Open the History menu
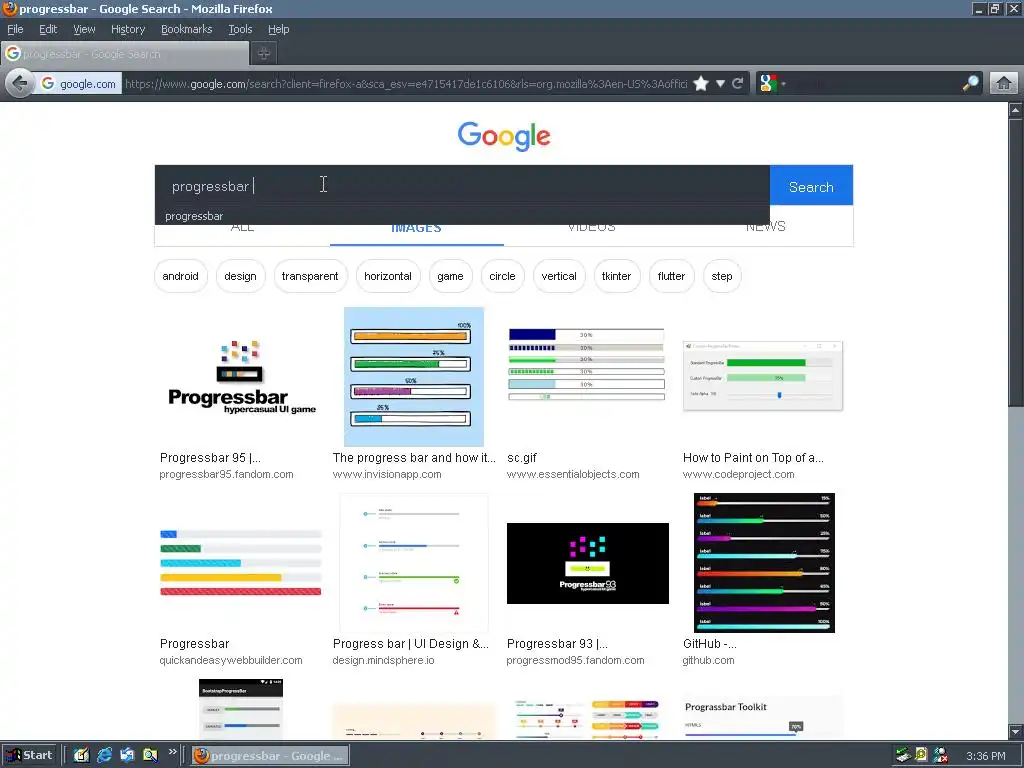The height and width of the screenshot is (768, 1024). click(128, 29)
